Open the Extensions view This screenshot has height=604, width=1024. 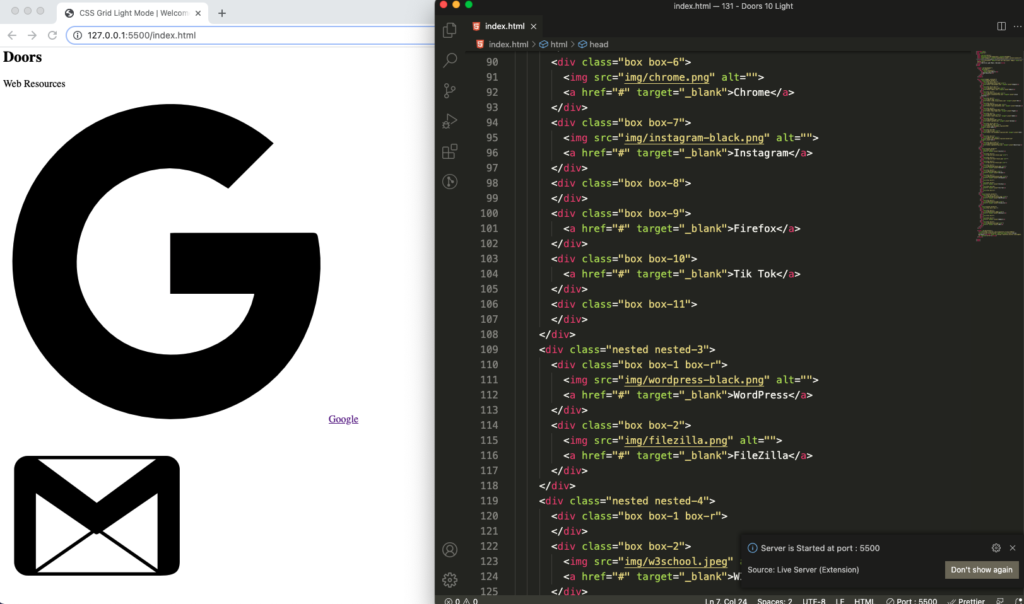click(x=449, y=151)
